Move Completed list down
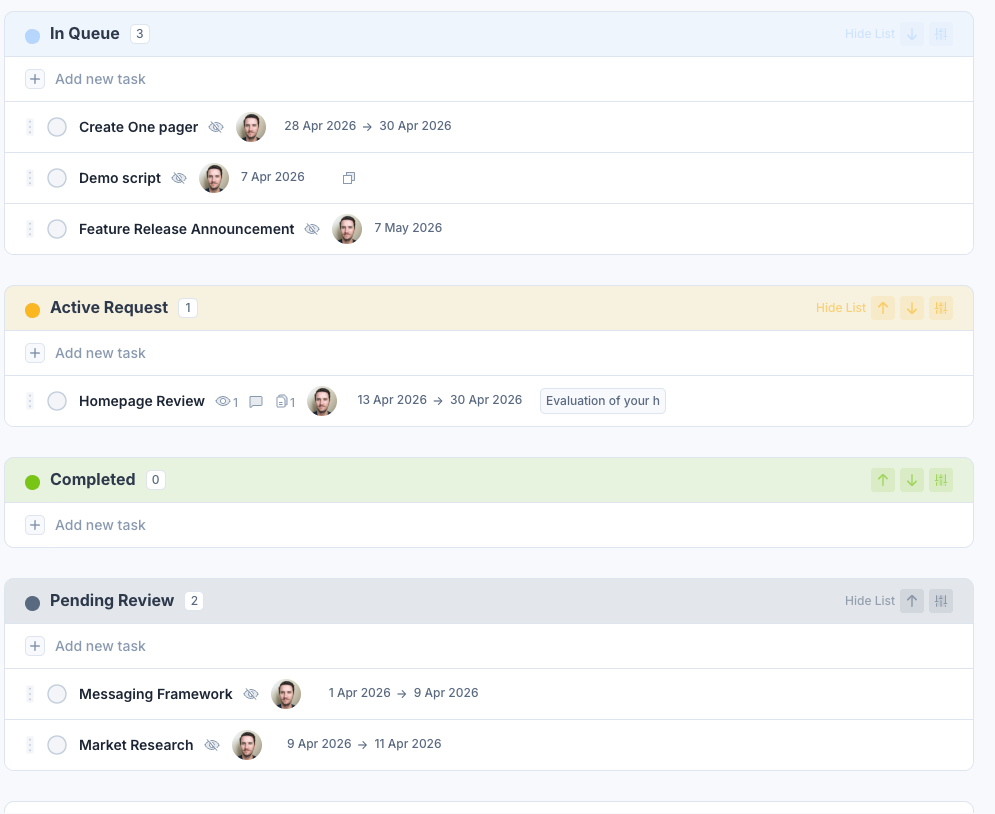Screen dimensions: 995x814 pyautogui.click(x=911, y=480)
